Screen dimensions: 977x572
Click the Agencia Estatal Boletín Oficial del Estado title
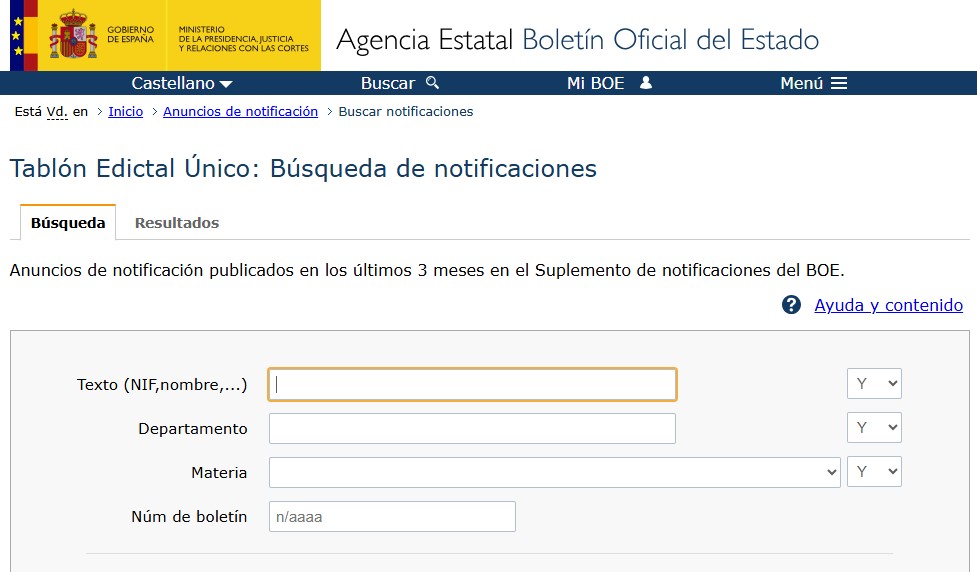coord(577,40)
